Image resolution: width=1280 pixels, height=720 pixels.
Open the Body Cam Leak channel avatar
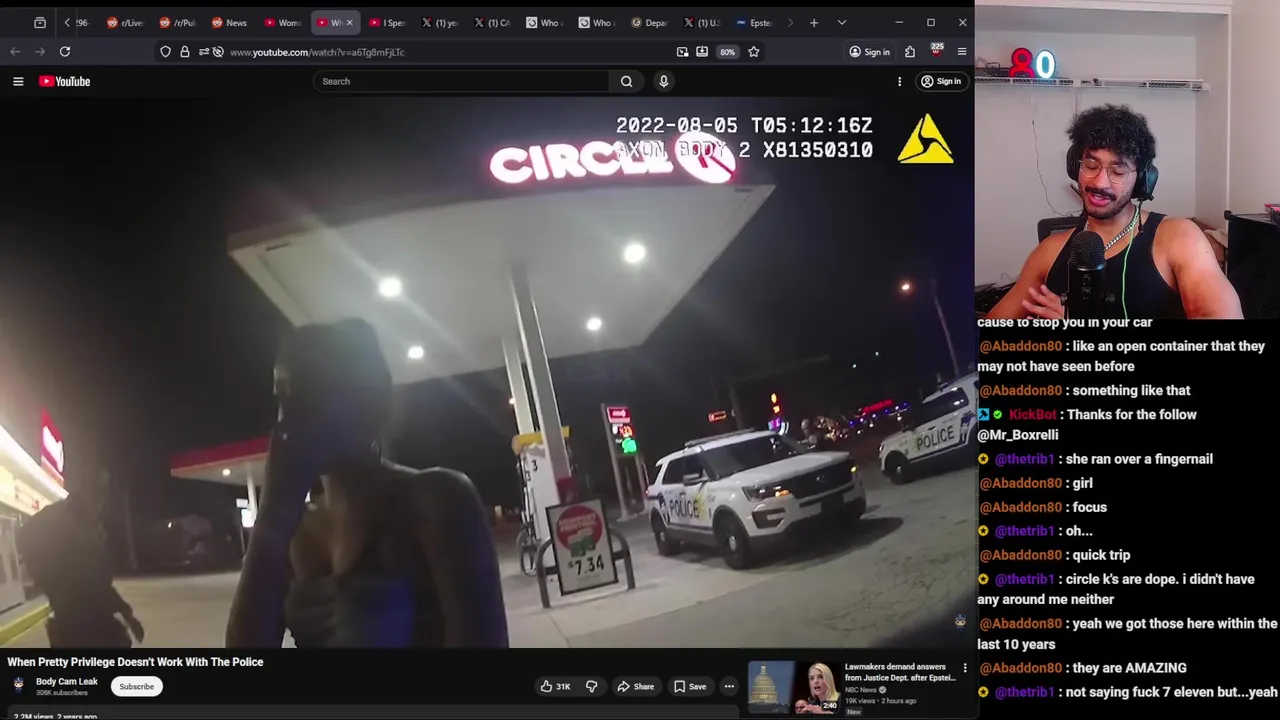[x=18, y=685]
